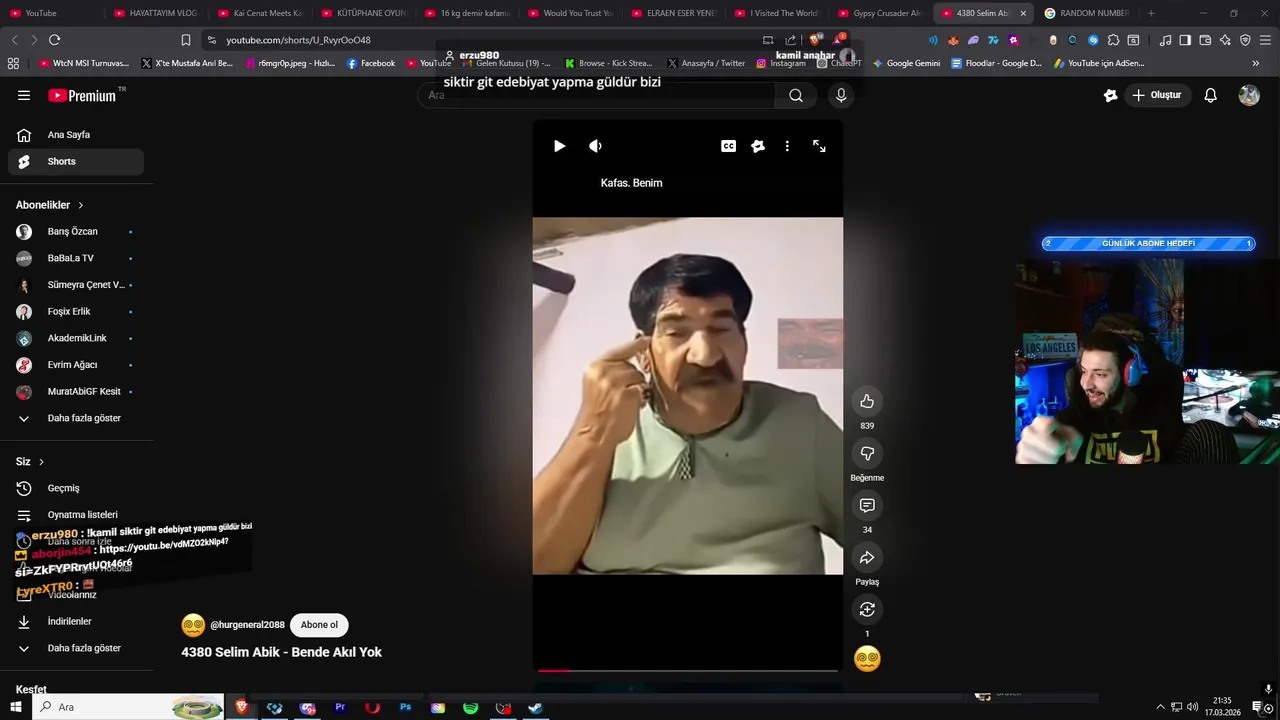The image size is (1280, 720).
Task: Open Photoshop from the taskbar
Action: 405,707
